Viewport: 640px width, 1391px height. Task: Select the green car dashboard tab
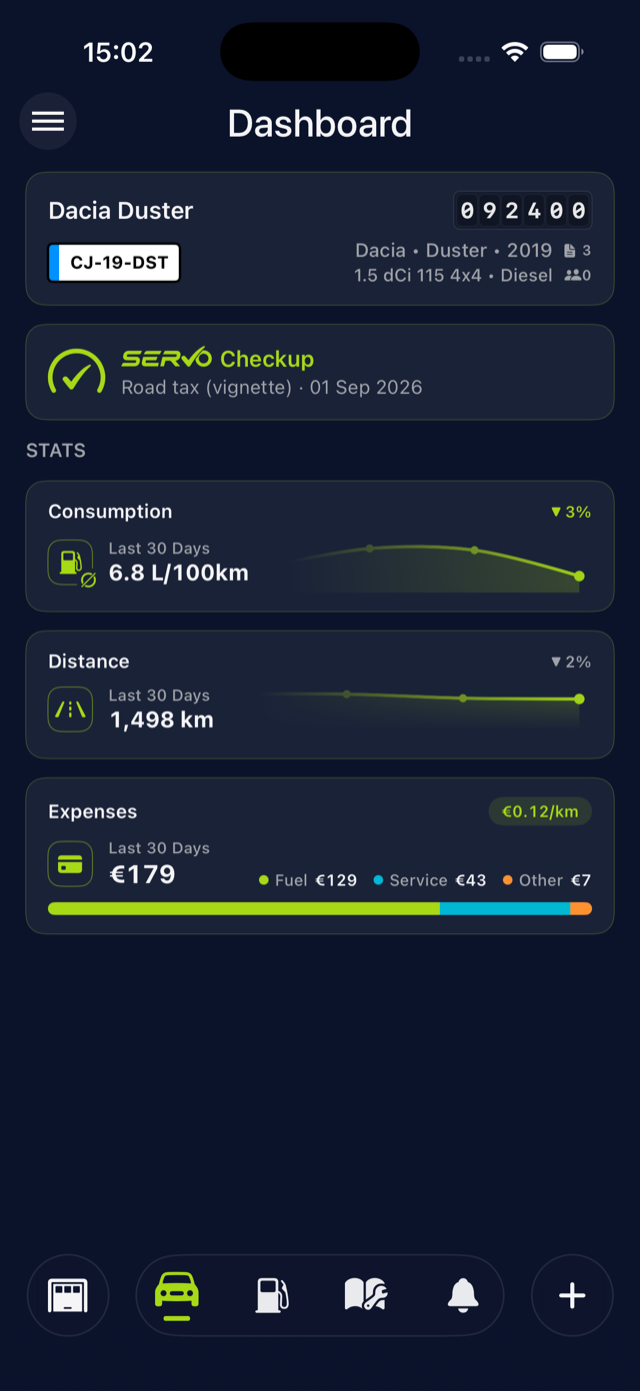177,1294
